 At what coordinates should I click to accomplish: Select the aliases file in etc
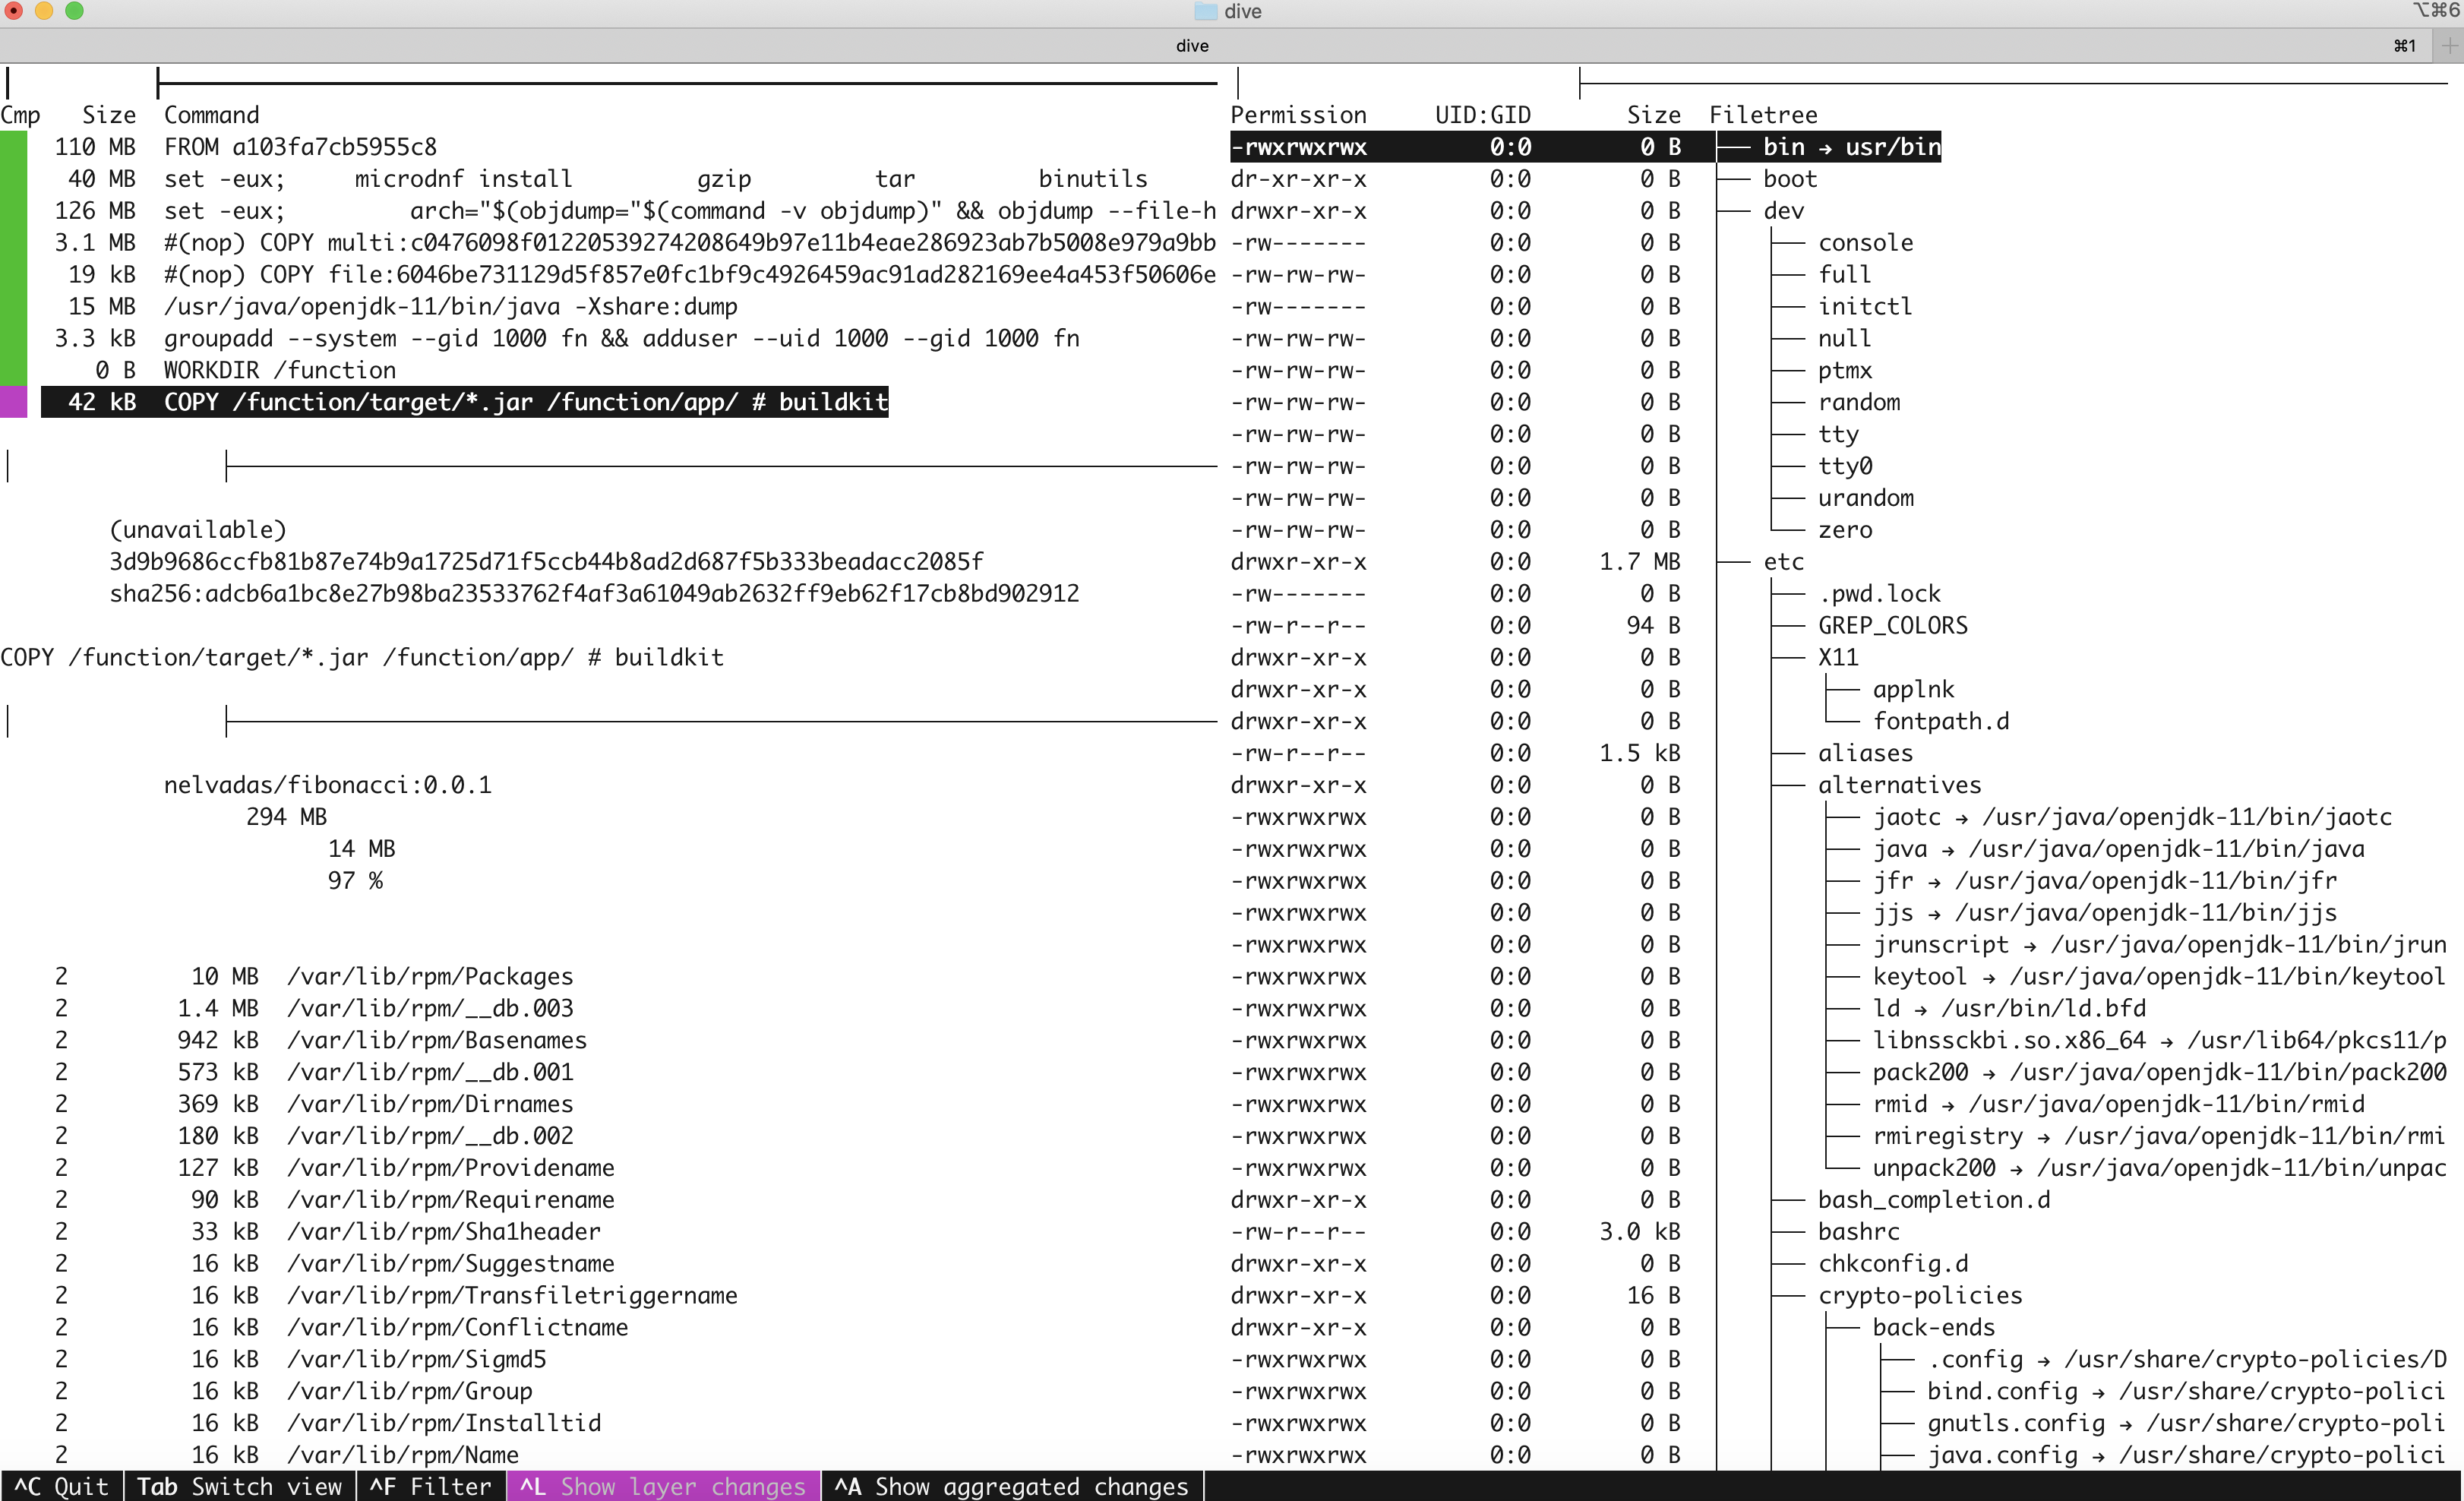tap(1865, 754)
